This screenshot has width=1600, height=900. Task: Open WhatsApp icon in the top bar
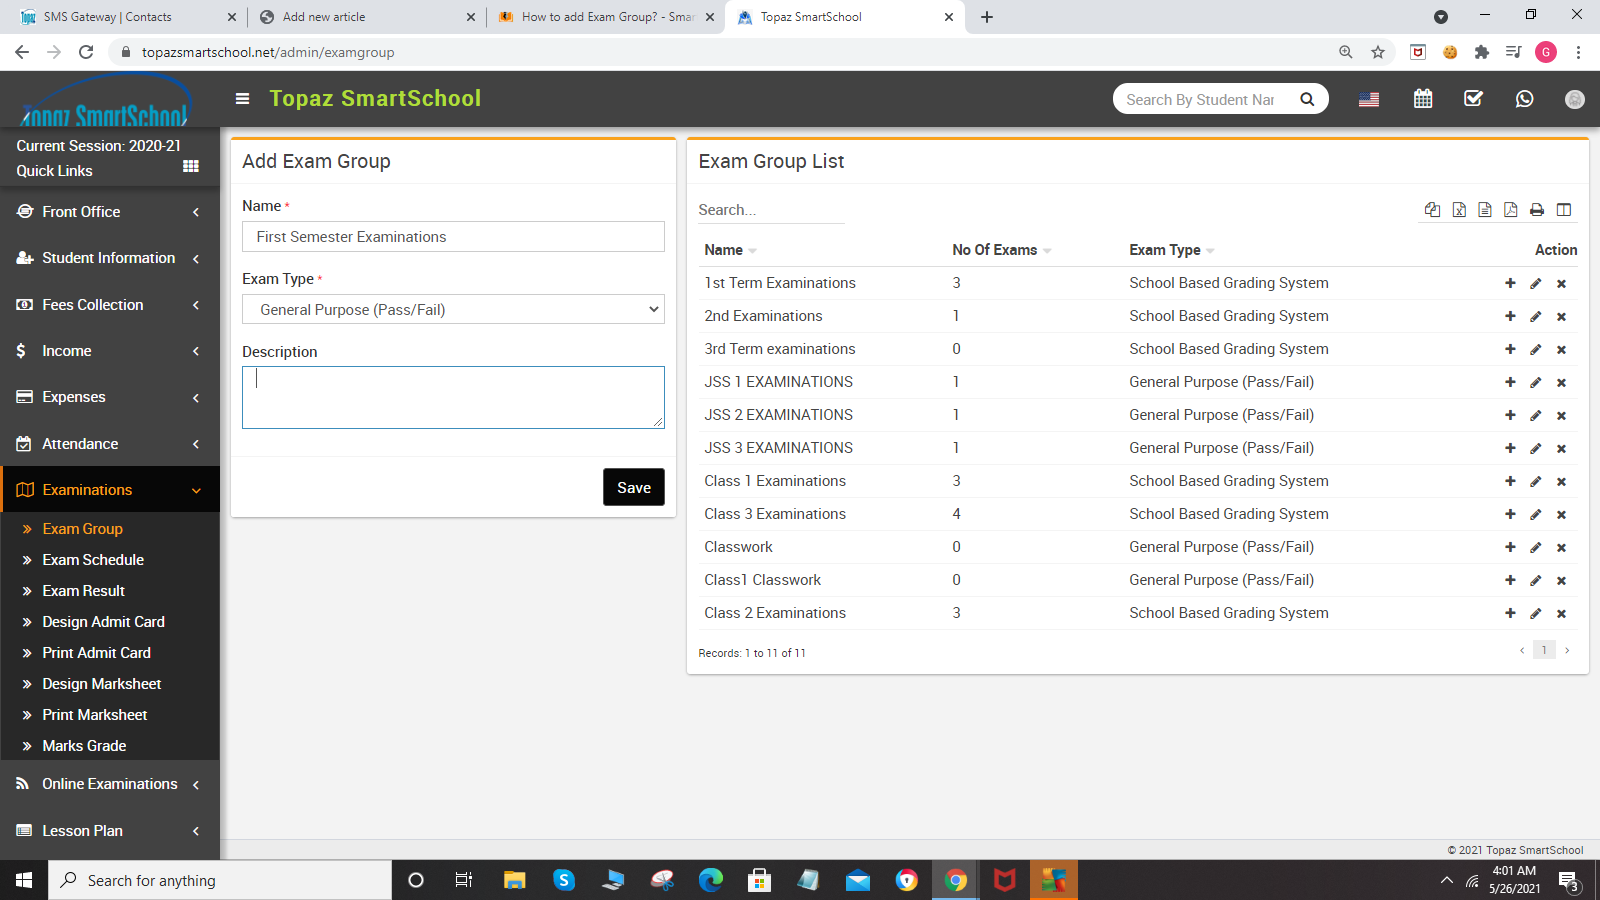click(x=1524, y=98)
